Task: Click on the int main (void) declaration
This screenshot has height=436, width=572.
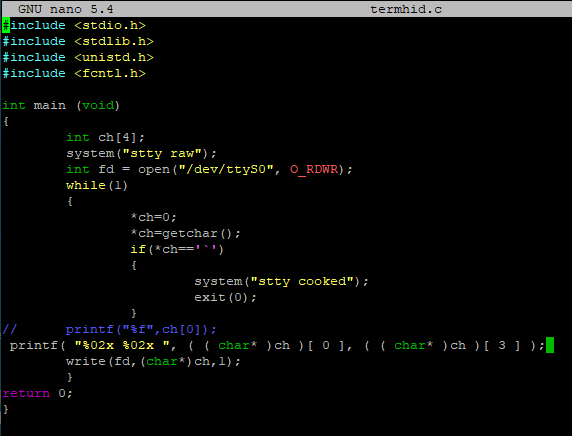Action: click(61, 105)
